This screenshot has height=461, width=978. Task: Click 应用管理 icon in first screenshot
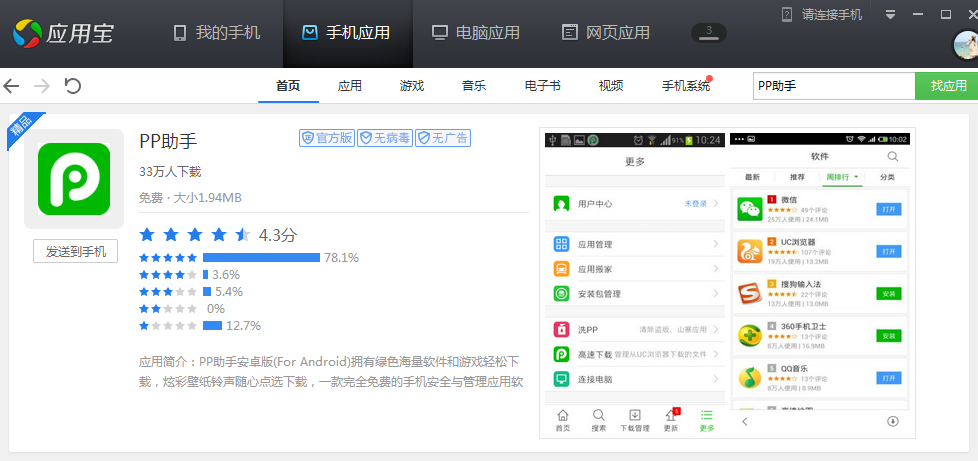point(561,244)
